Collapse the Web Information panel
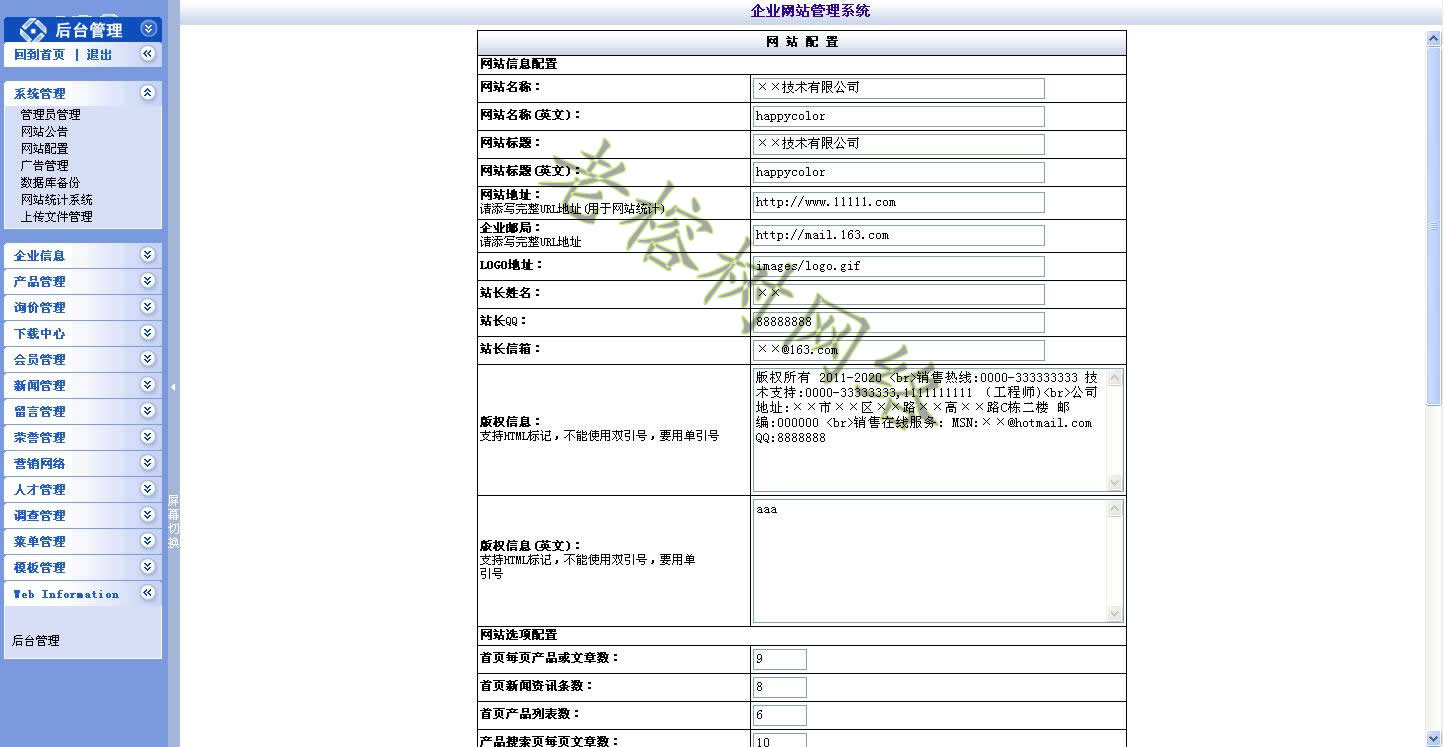Image resolution: width=1444 pixels, height=747 pixels. point(148,593)
